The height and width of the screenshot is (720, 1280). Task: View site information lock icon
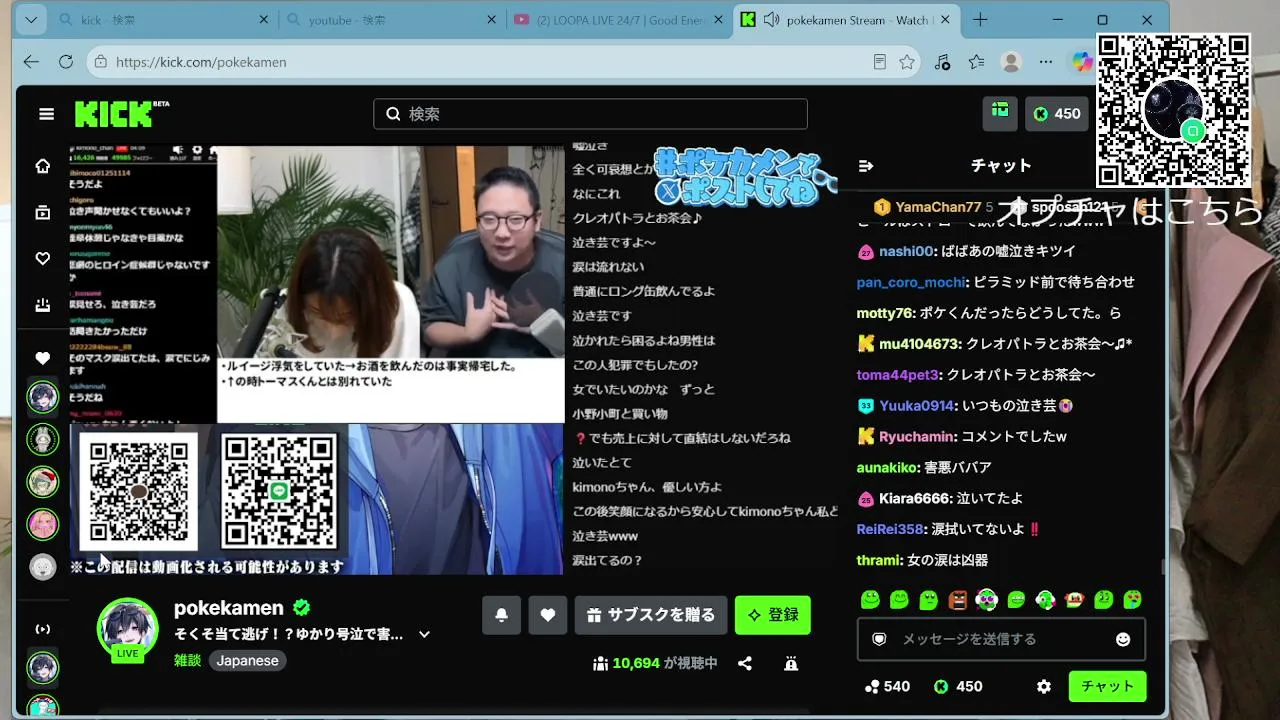point(99,62)
